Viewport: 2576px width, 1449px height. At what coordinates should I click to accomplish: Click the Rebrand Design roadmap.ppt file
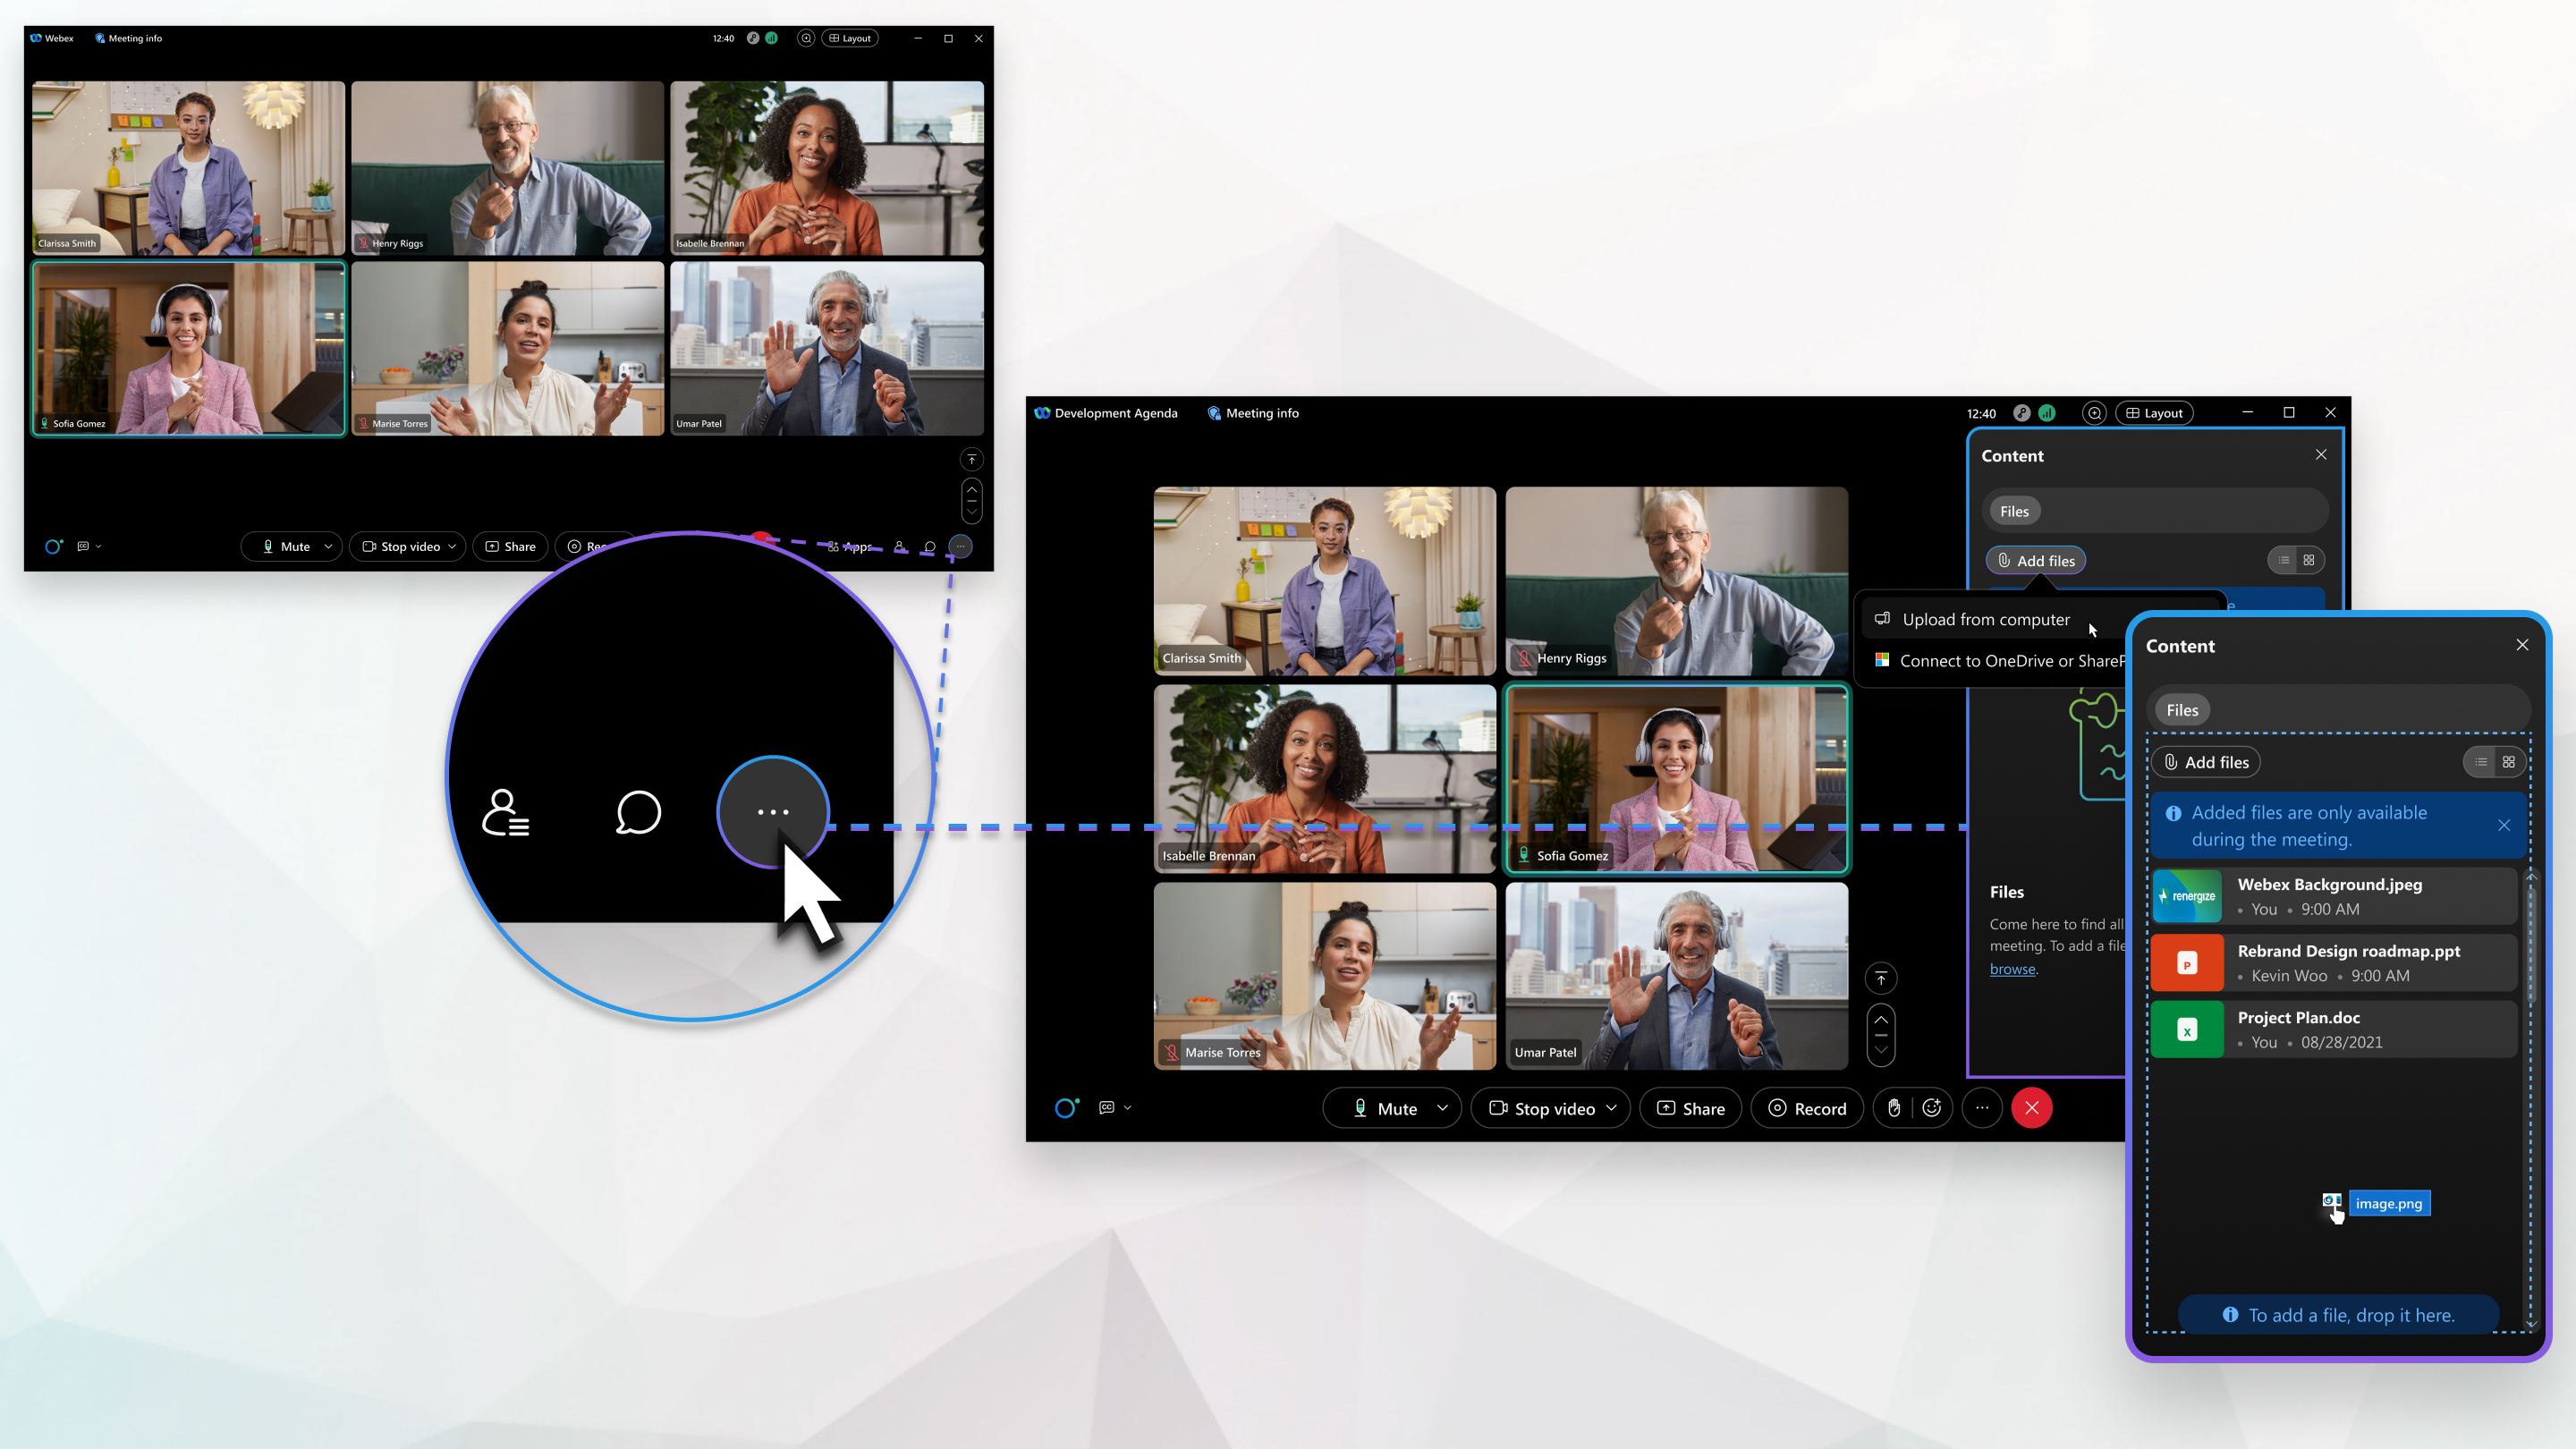2335,962
